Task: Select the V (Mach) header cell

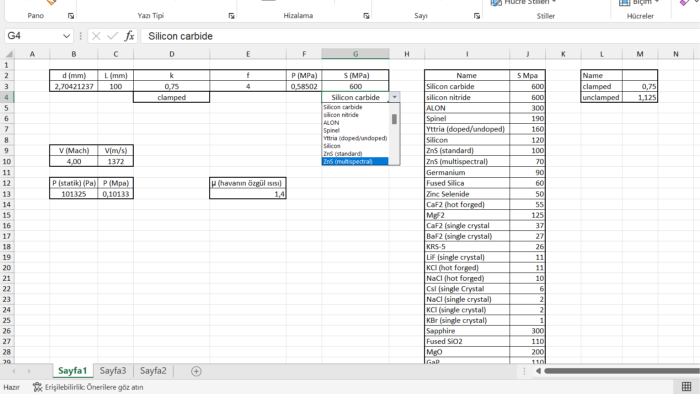Action: coord(74,151)
